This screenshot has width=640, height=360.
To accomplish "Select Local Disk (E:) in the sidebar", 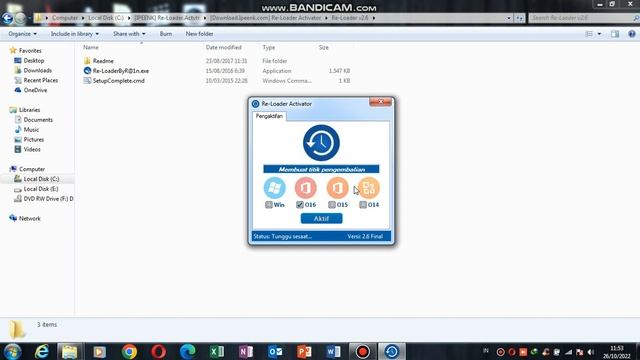I will [41, 189].
